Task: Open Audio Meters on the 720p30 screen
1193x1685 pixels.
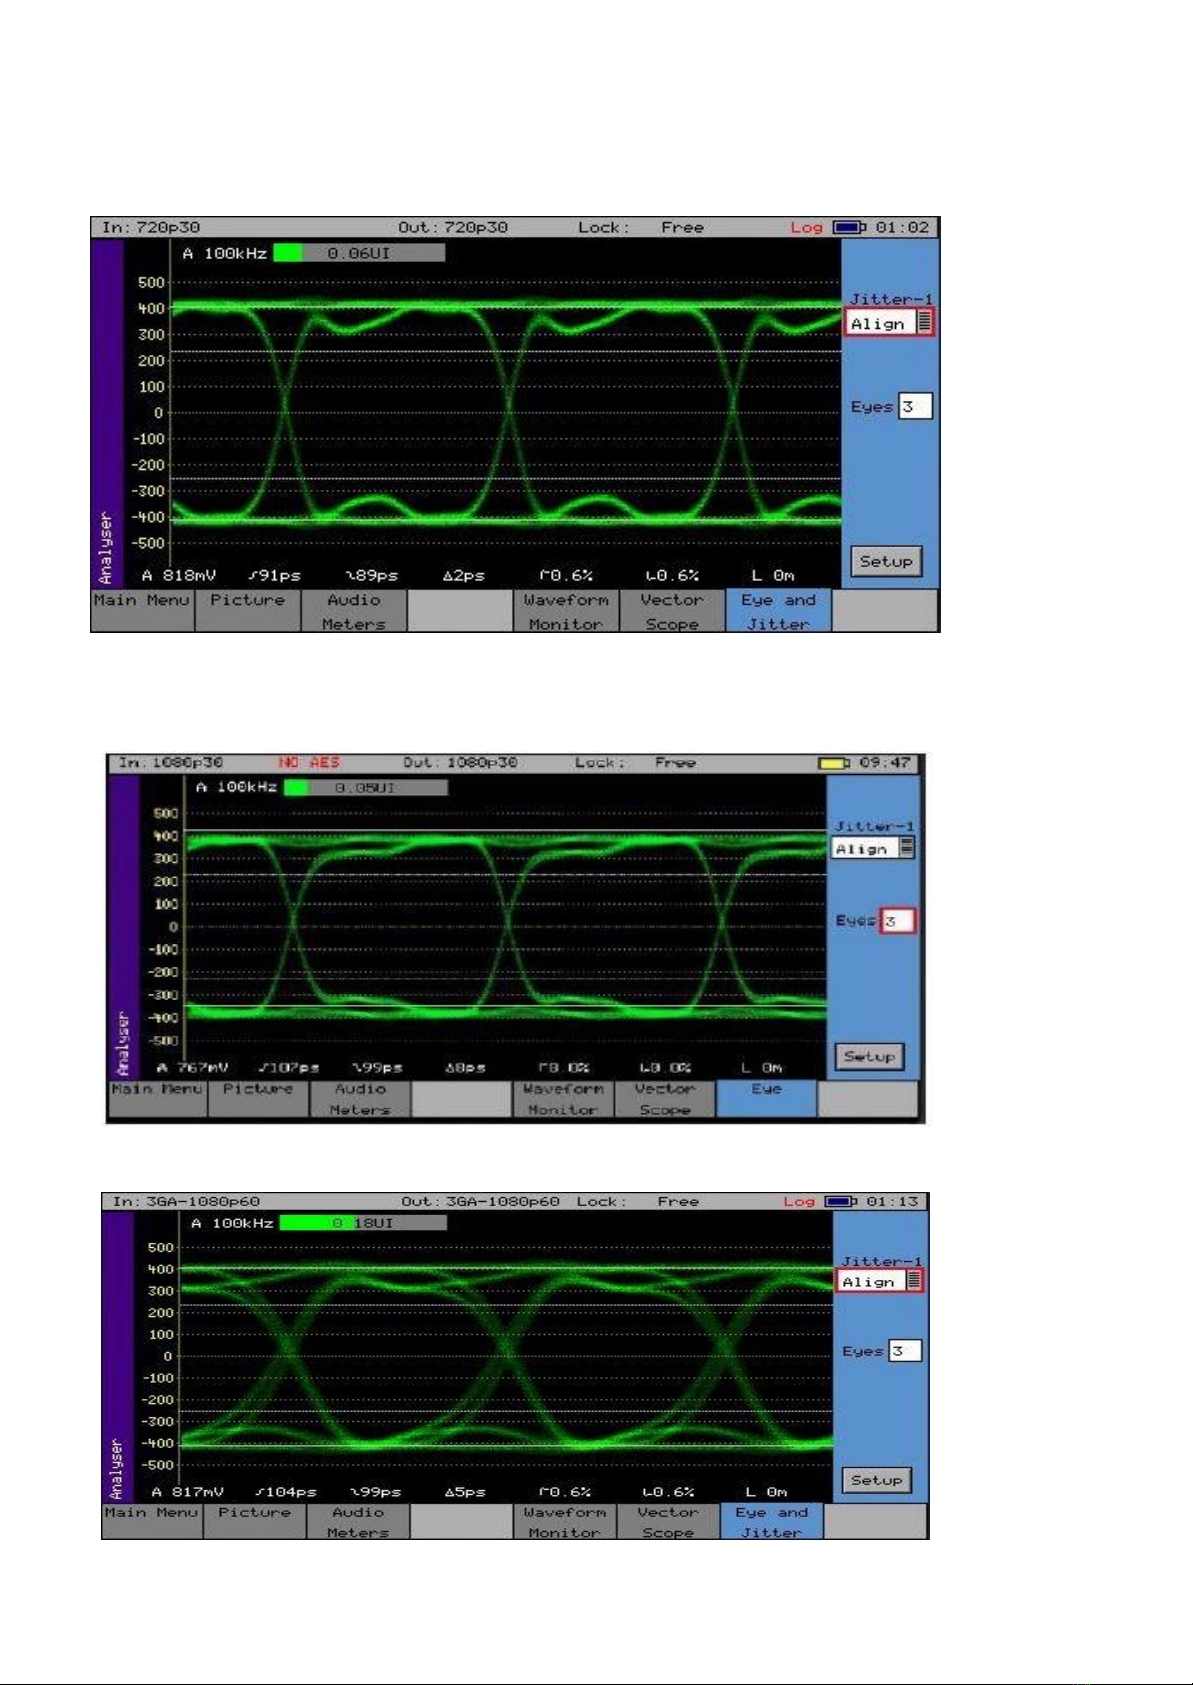Action: tap(354, 610)
